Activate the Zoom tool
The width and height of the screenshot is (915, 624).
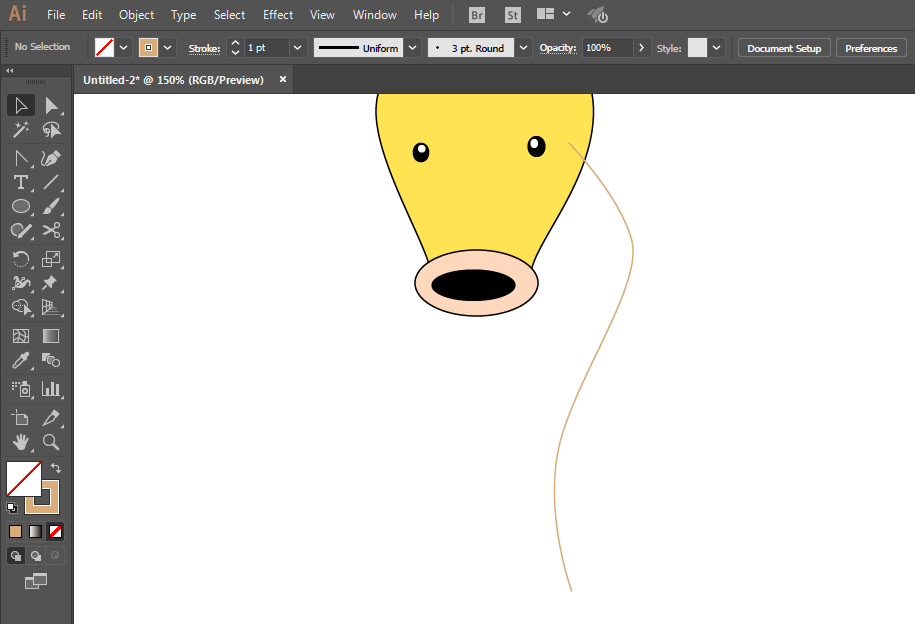pos(51,441)
